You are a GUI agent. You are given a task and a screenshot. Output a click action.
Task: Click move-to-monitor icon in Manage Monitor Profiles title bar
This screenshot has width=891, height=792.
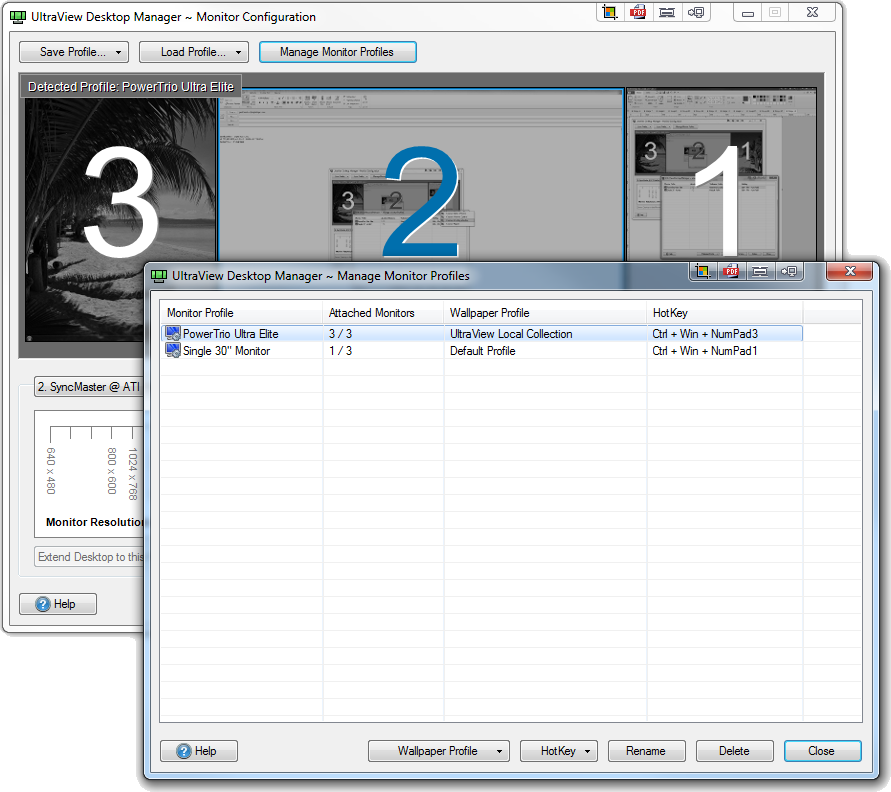click(789, 272)
